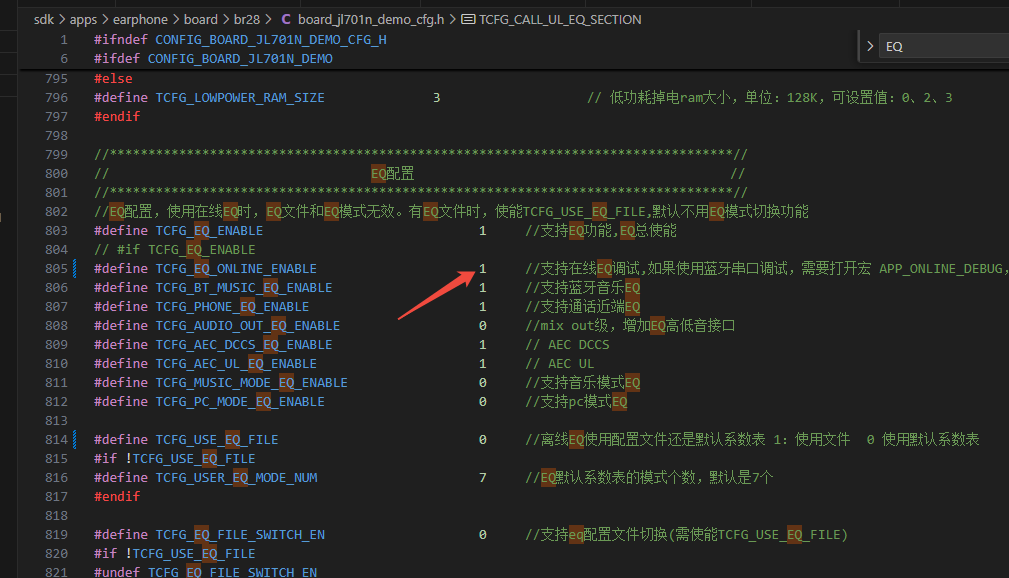Screen dimensions: 1009x578
Task: Click TCFG_EQ_ENABLE in the line 803 define
Action: (x=209, y=230)
